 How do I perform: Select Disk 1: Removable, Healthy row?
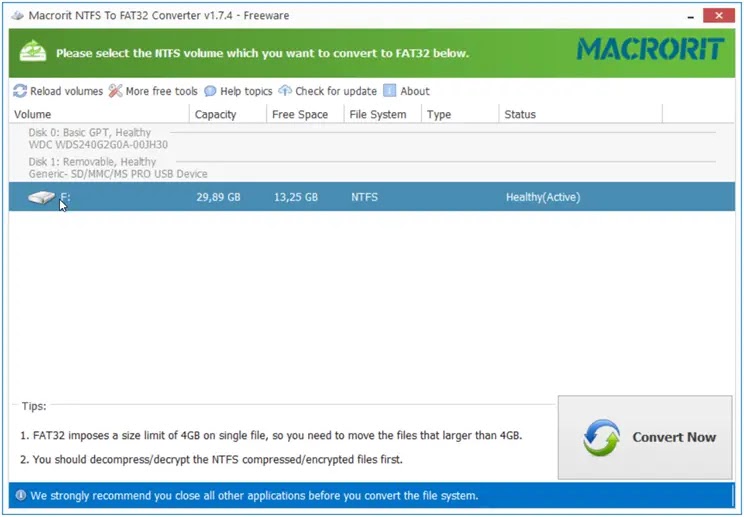tap(92, 162)
